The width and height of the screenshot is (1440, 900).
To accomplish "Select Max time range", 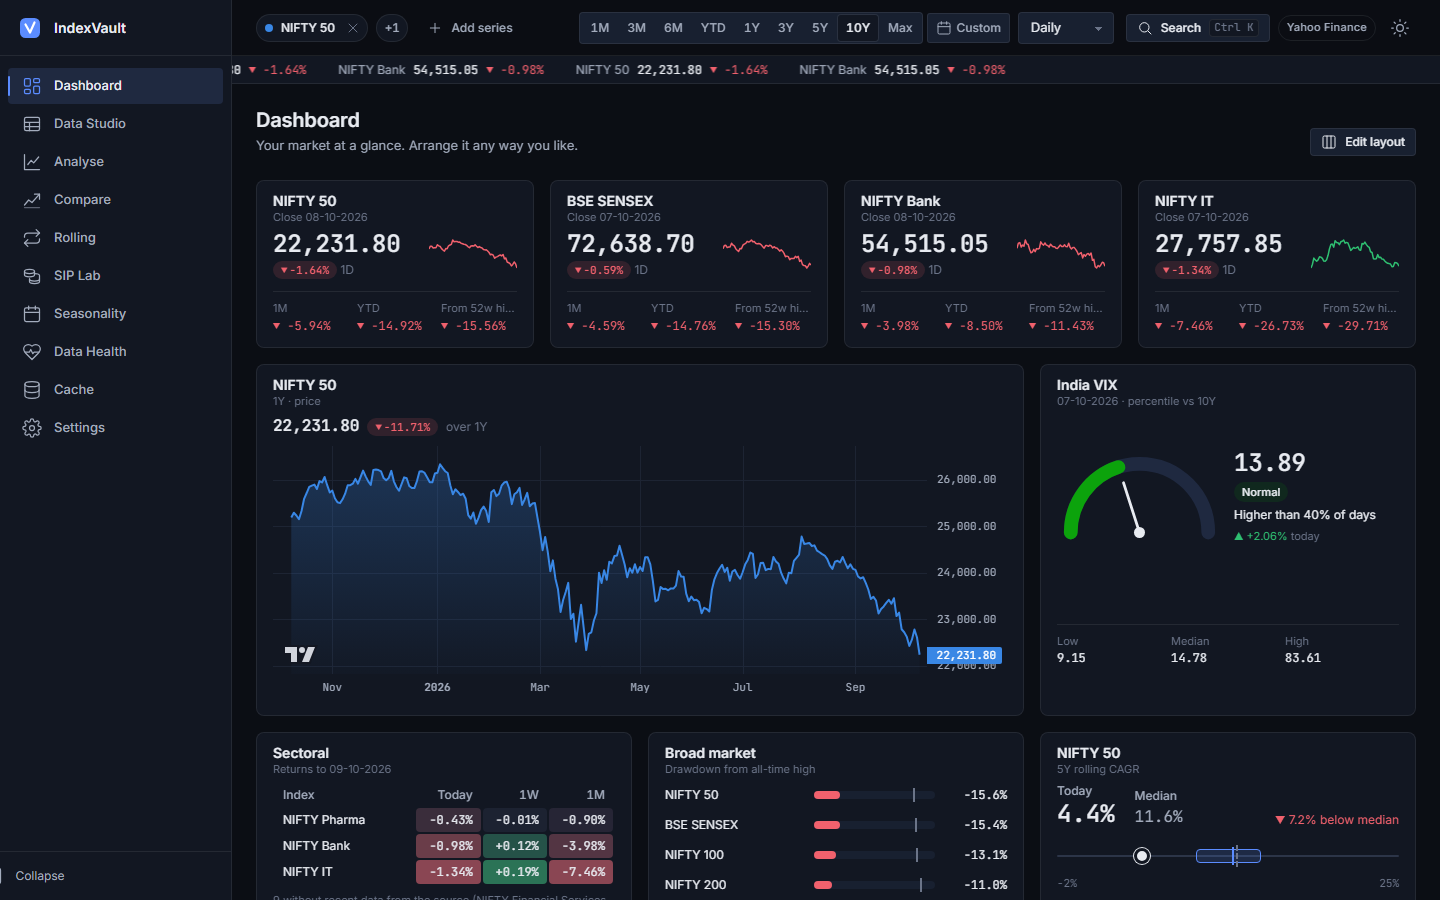I will [900, 28].
